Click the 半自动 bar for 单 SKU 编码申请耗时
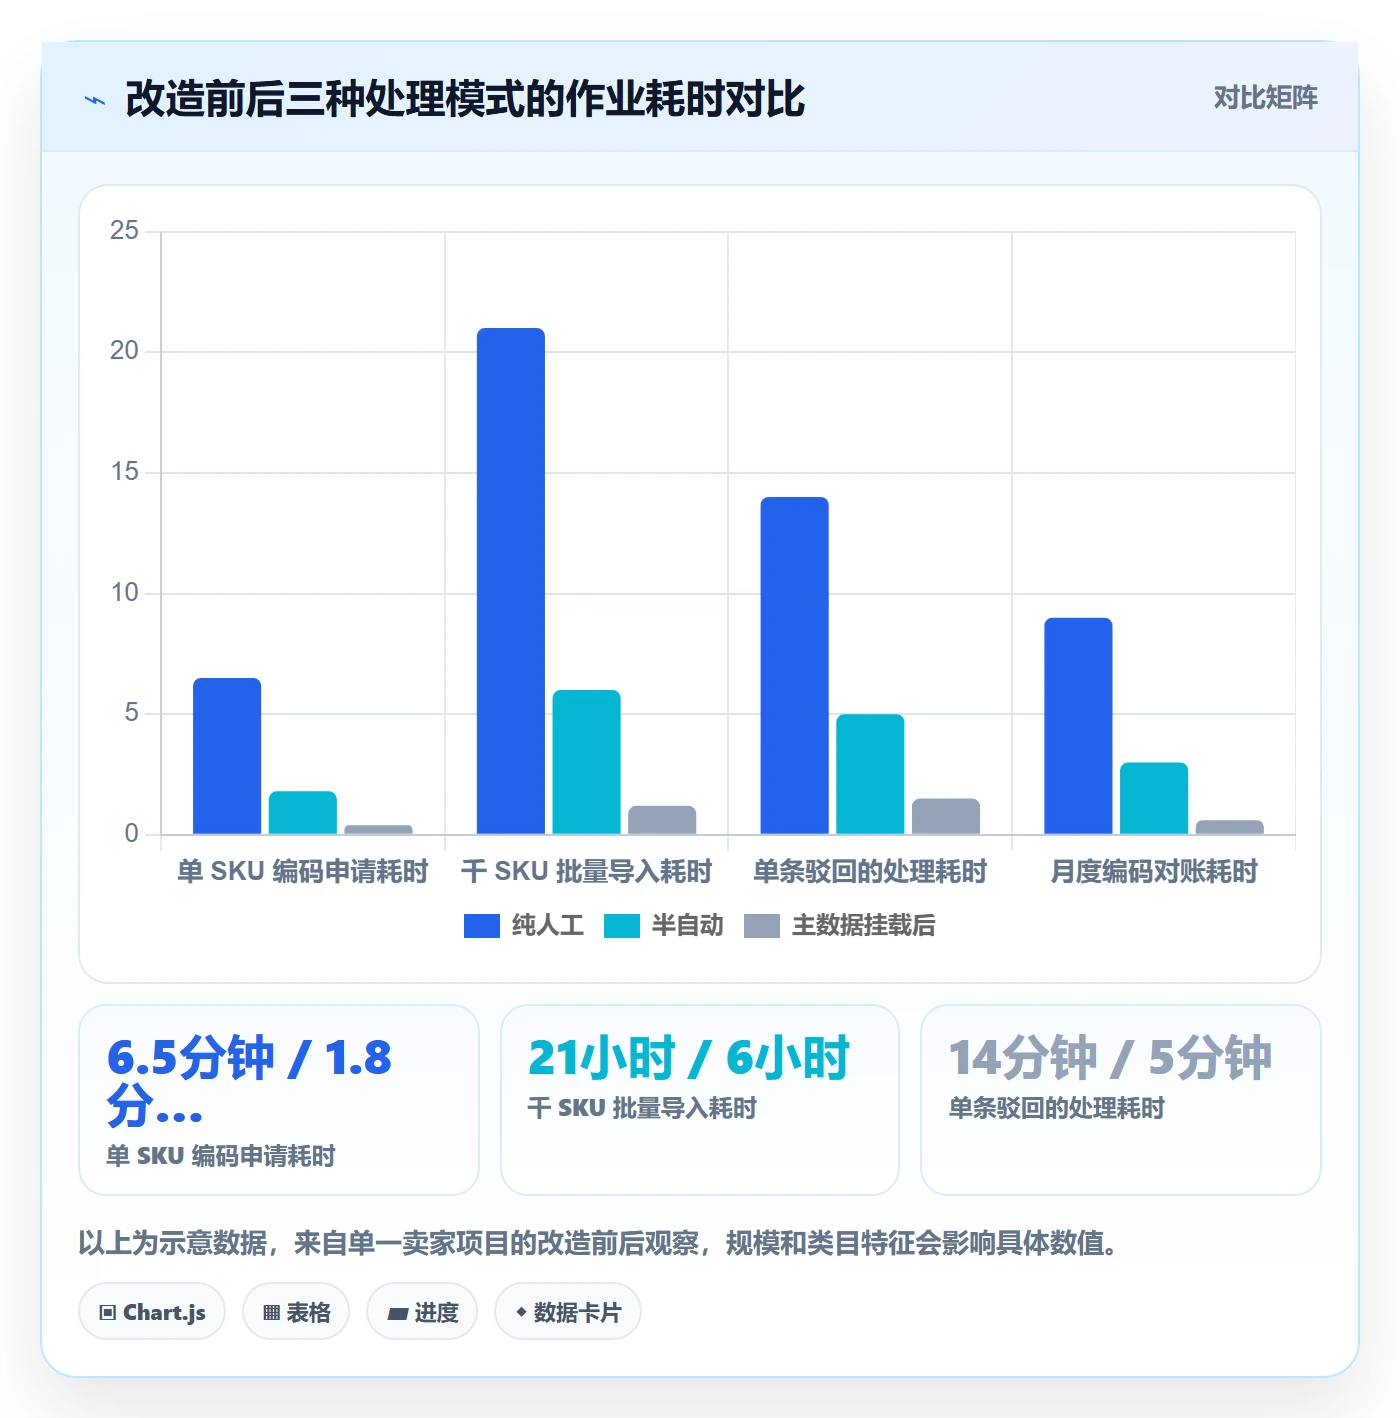The height and width of the screenshot is (1418, 1400). pyautogui.click(x=303, y=813)
